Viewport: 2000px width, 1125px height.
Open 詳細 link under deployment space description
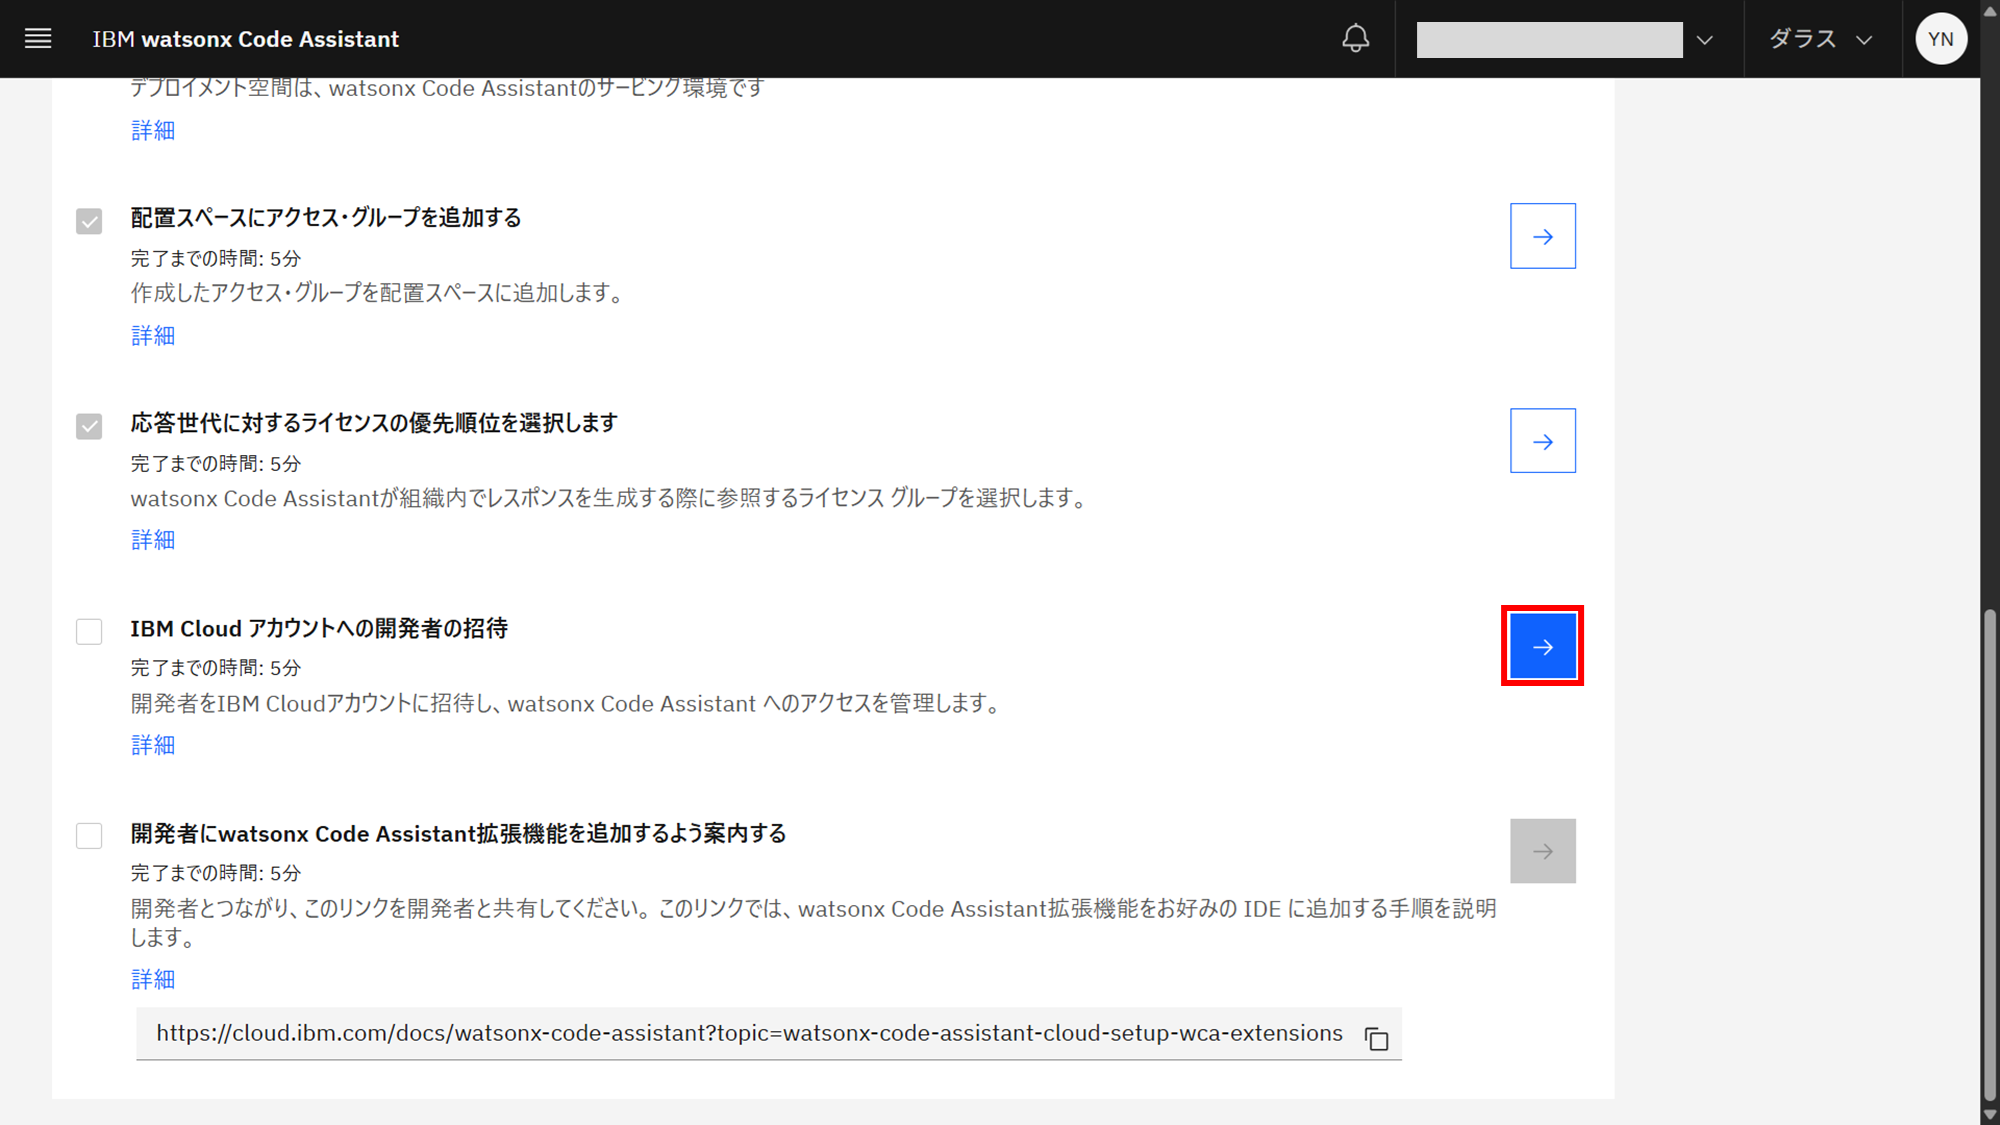click(153, 131)
